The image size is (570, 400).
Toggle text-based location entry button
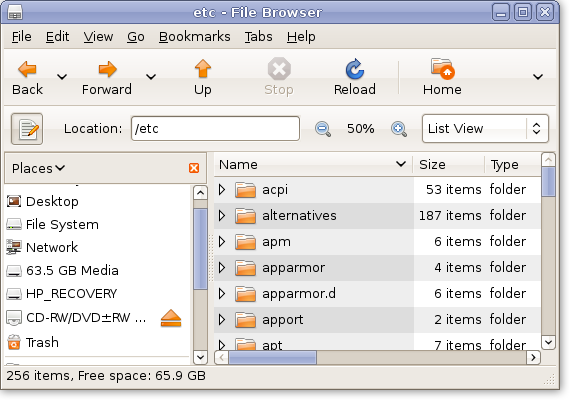(27, 129)
